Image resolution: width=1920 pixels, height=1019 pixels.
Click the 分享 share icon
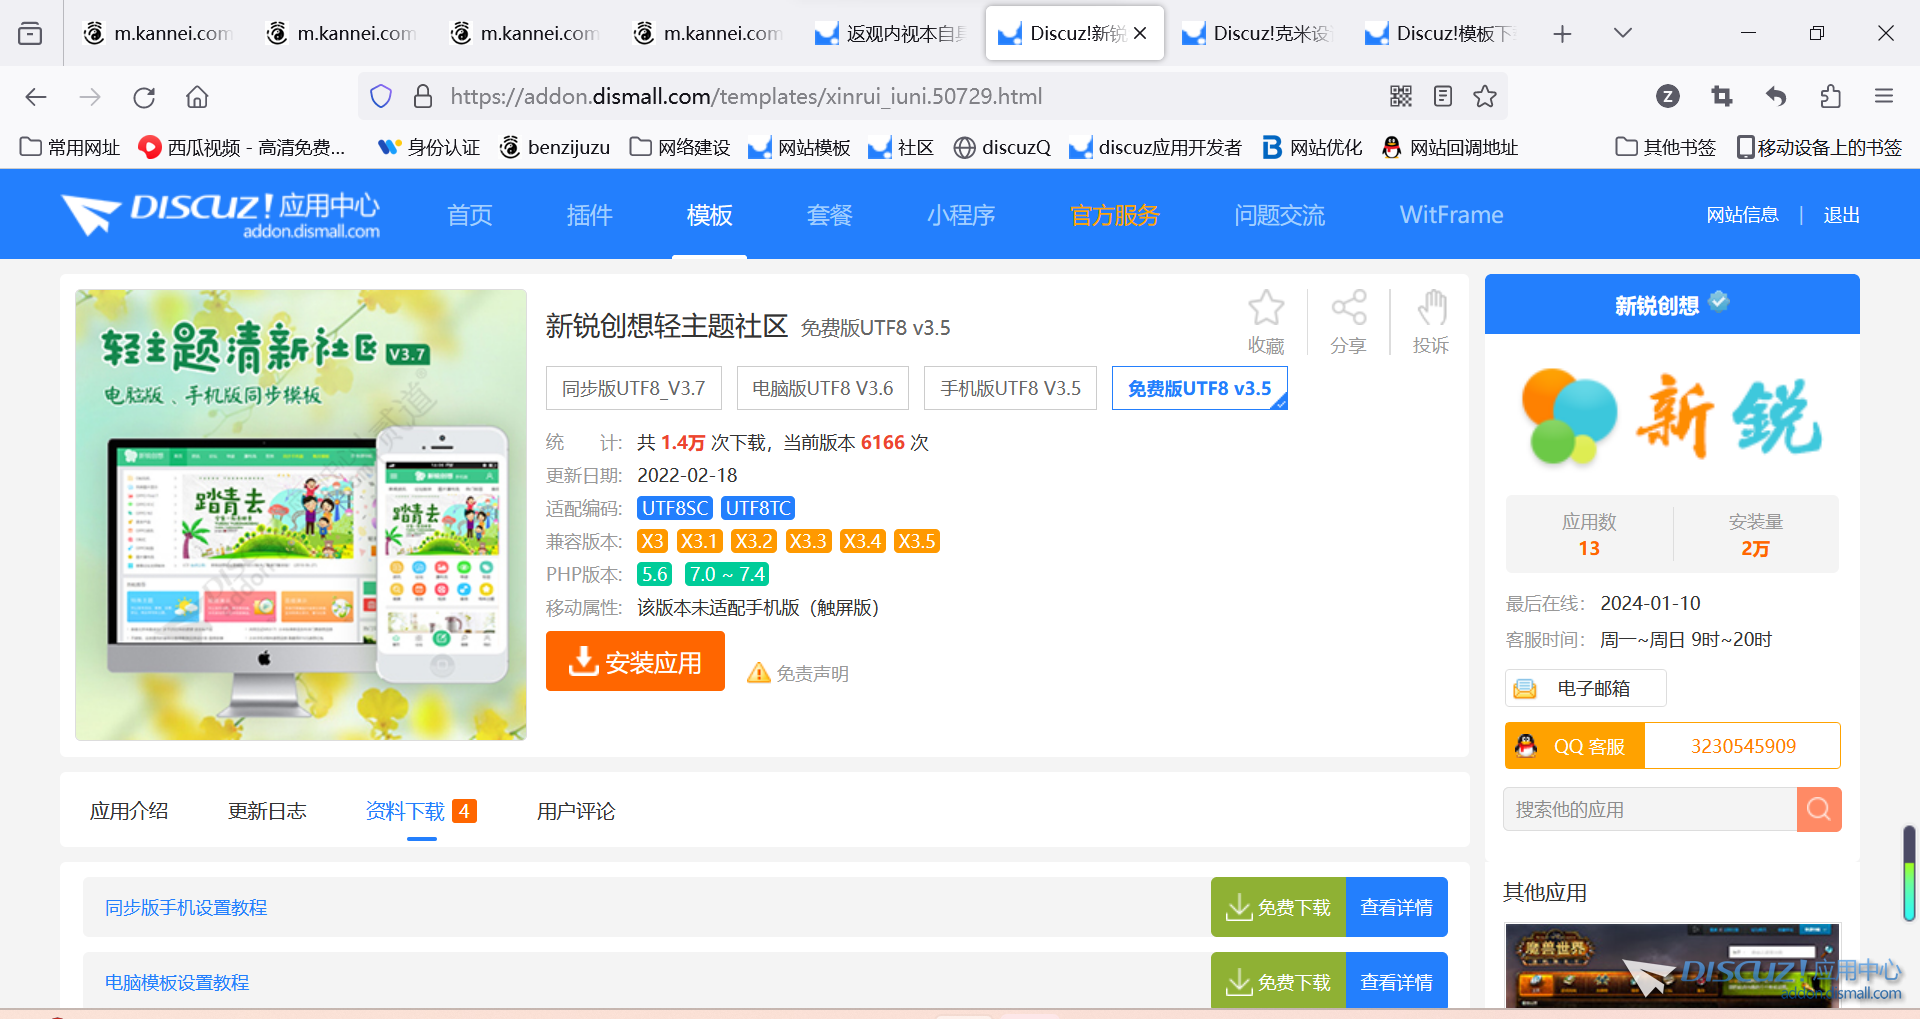(1348, 309)
